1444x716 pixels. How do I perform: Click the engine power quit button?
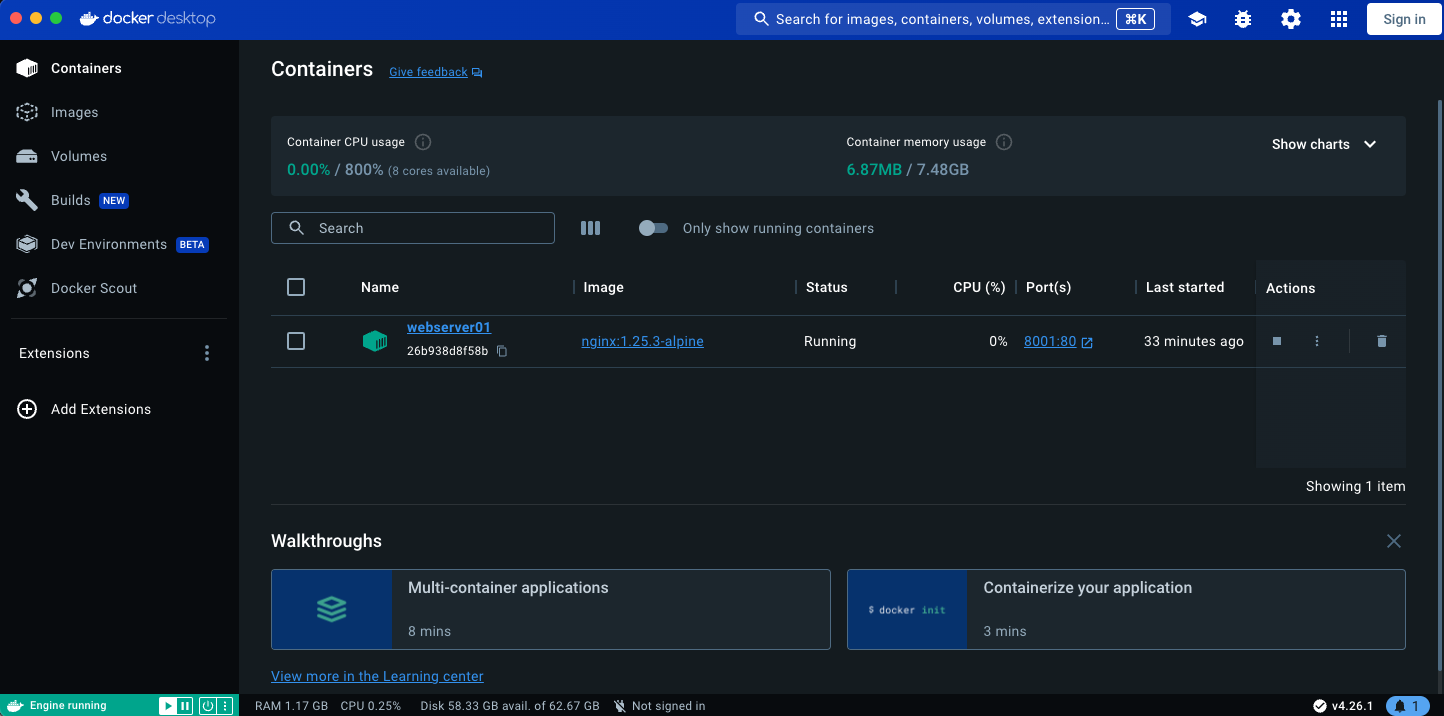click(x=207, y=705)
